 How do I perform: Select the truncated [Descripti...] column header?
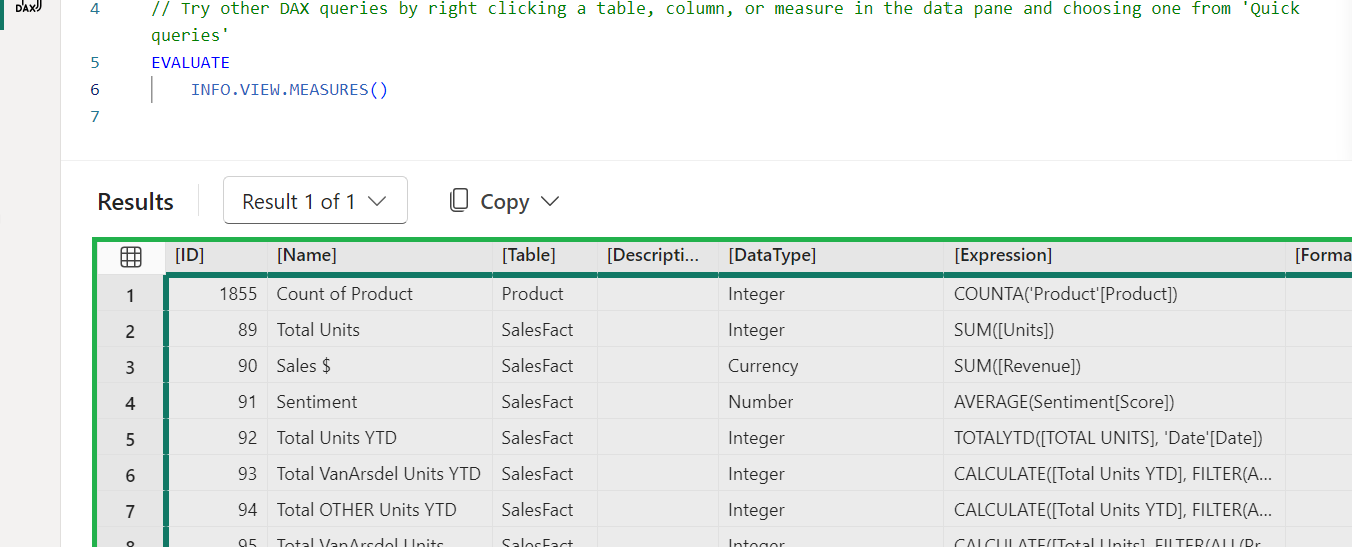click(x=656, y=255)
